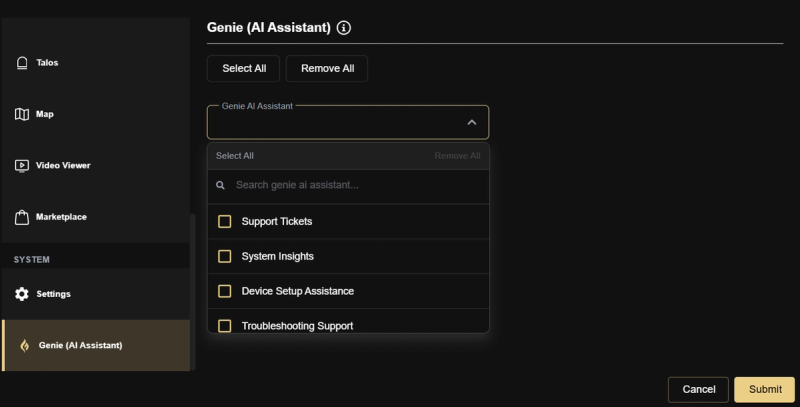Click the Settings gear icon
800x407 pixels.
click(x=22, y=294)
